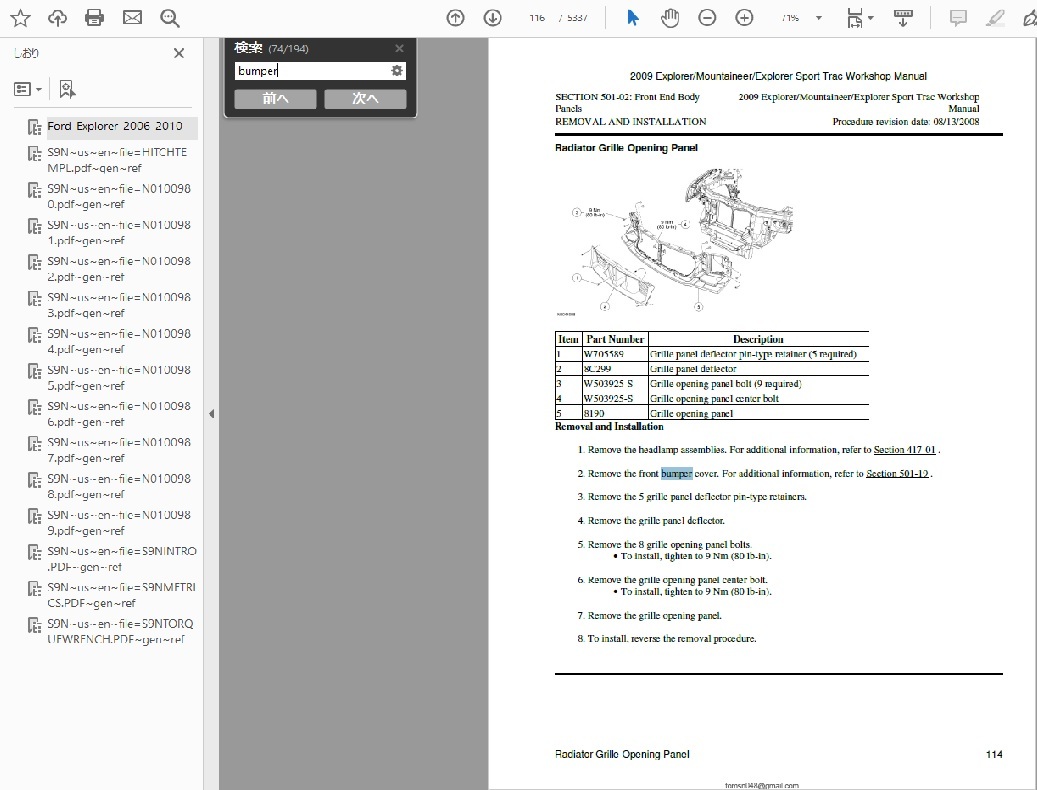Click the Removal and Installation heading
The width and height of the screenshot is (1037, 790).
609,426
